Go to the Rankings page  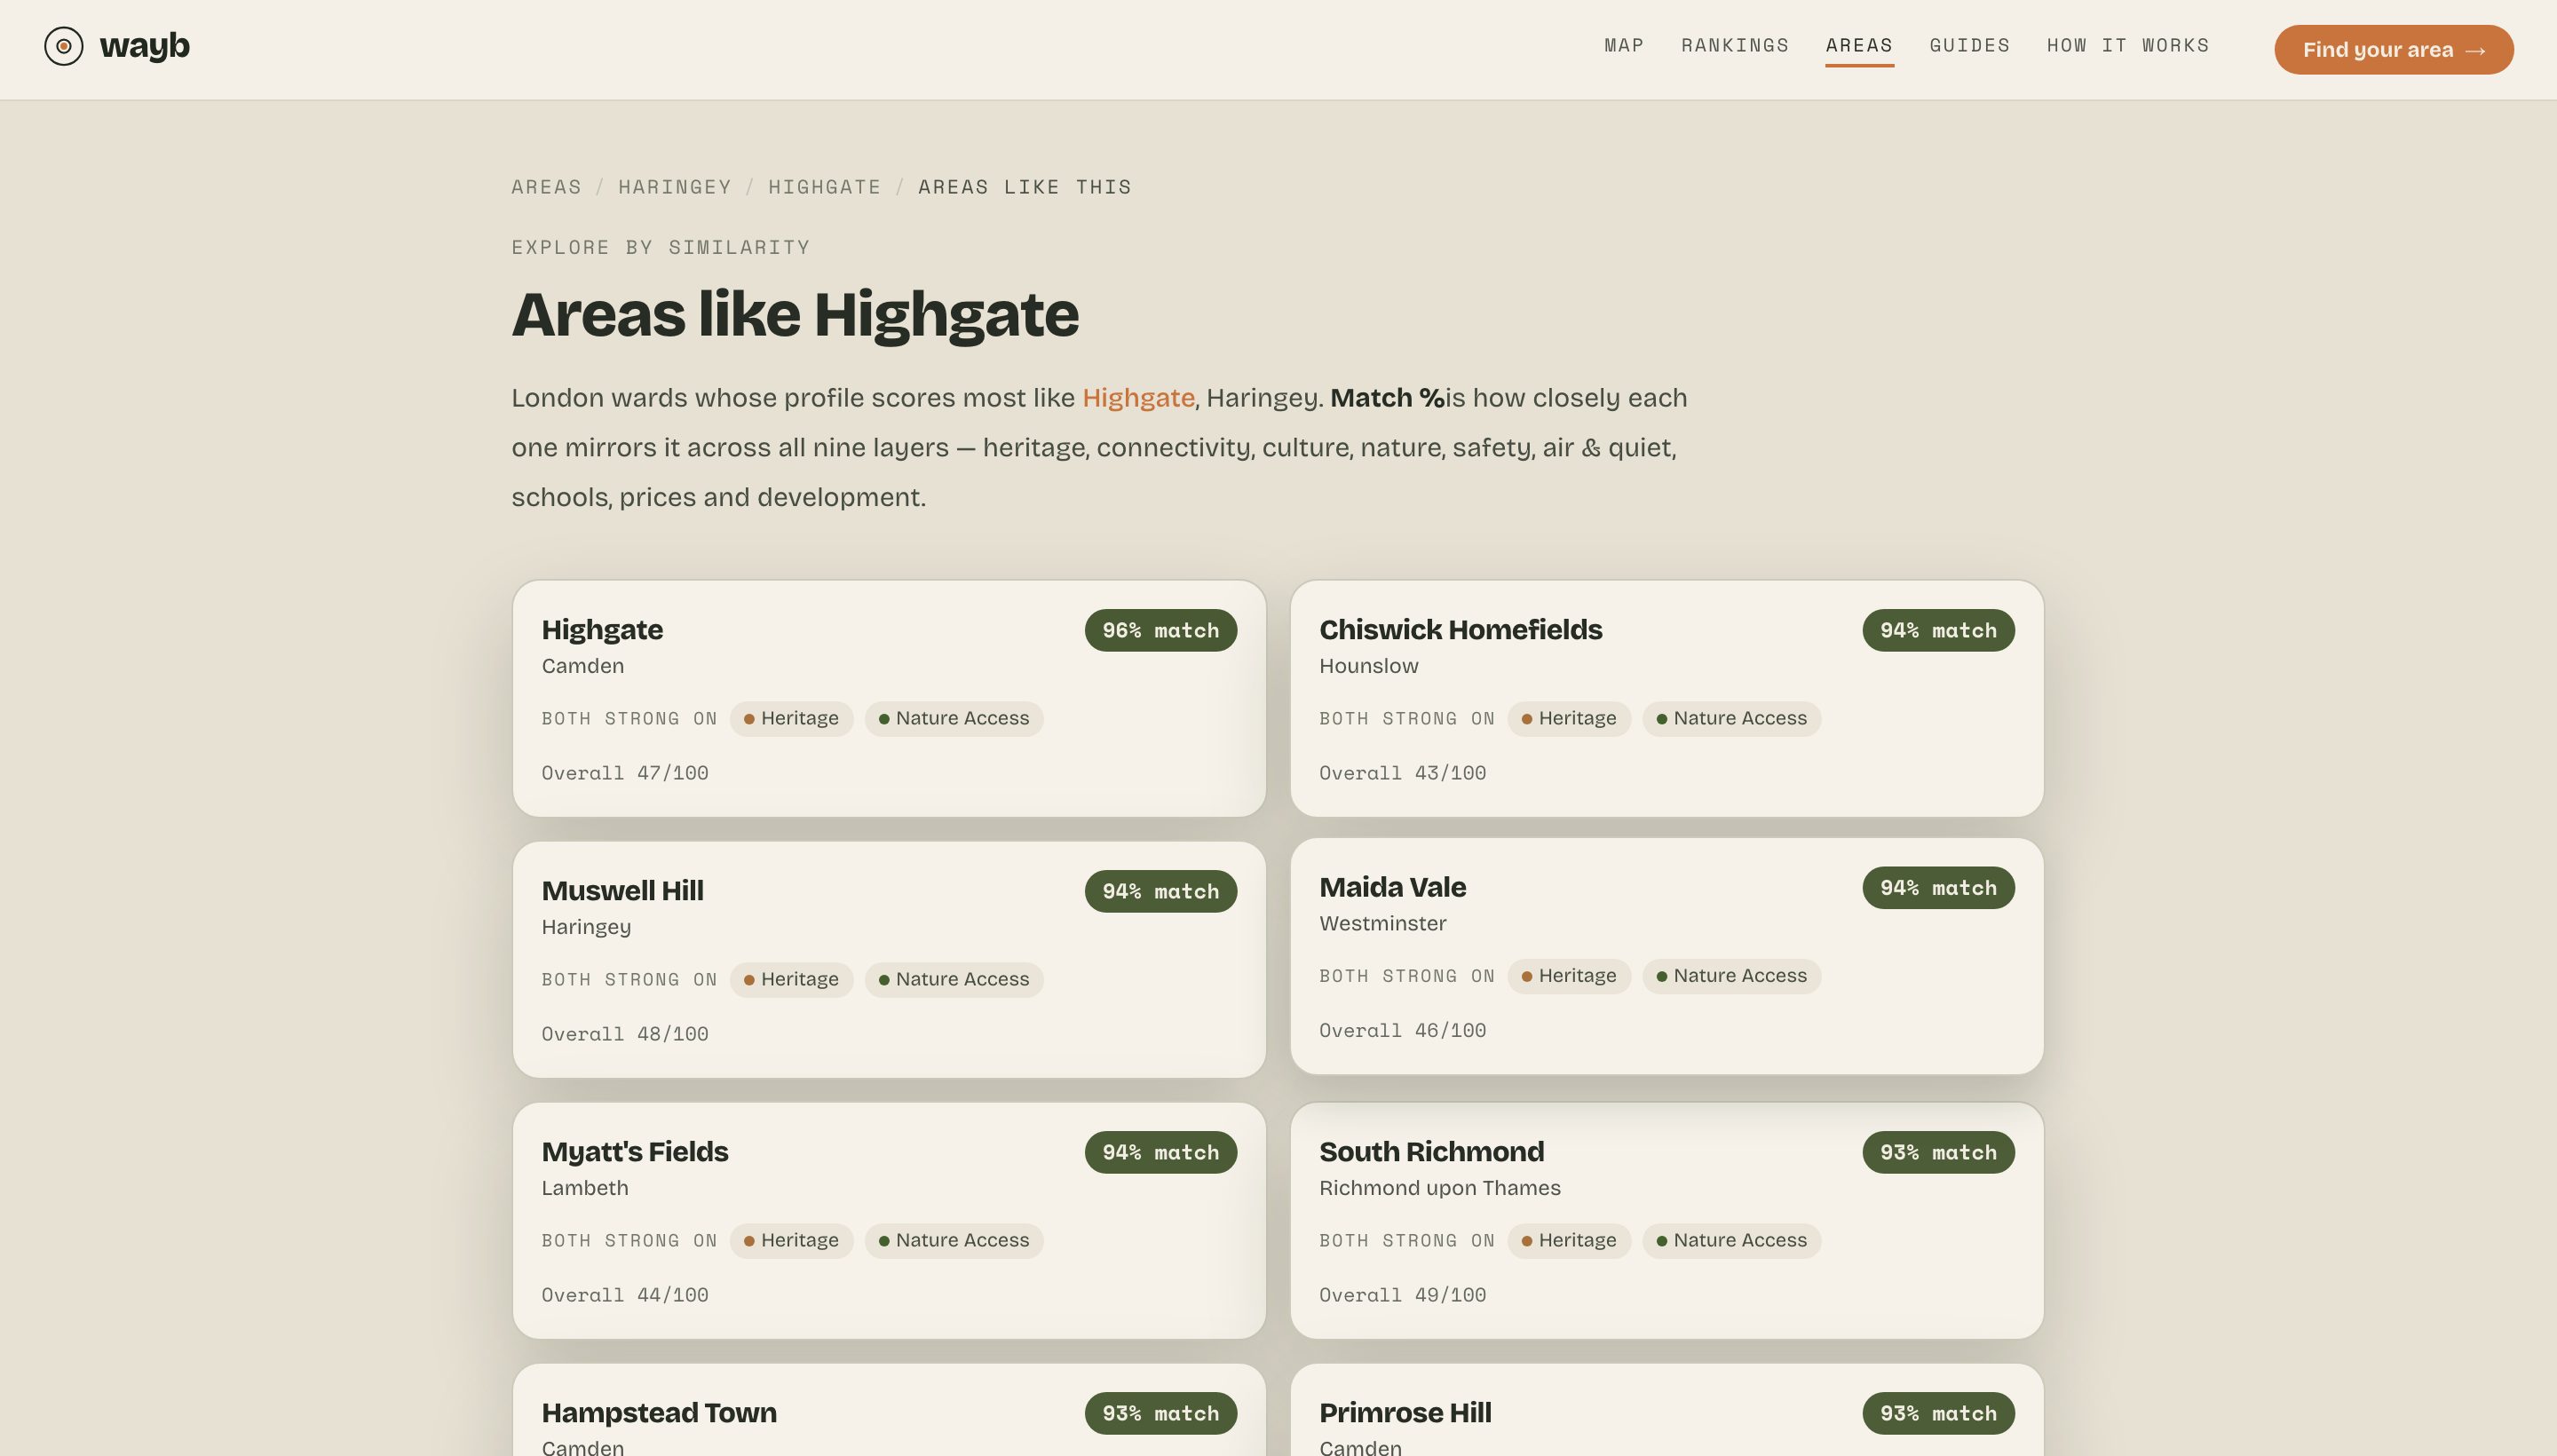coord(1735,45)
